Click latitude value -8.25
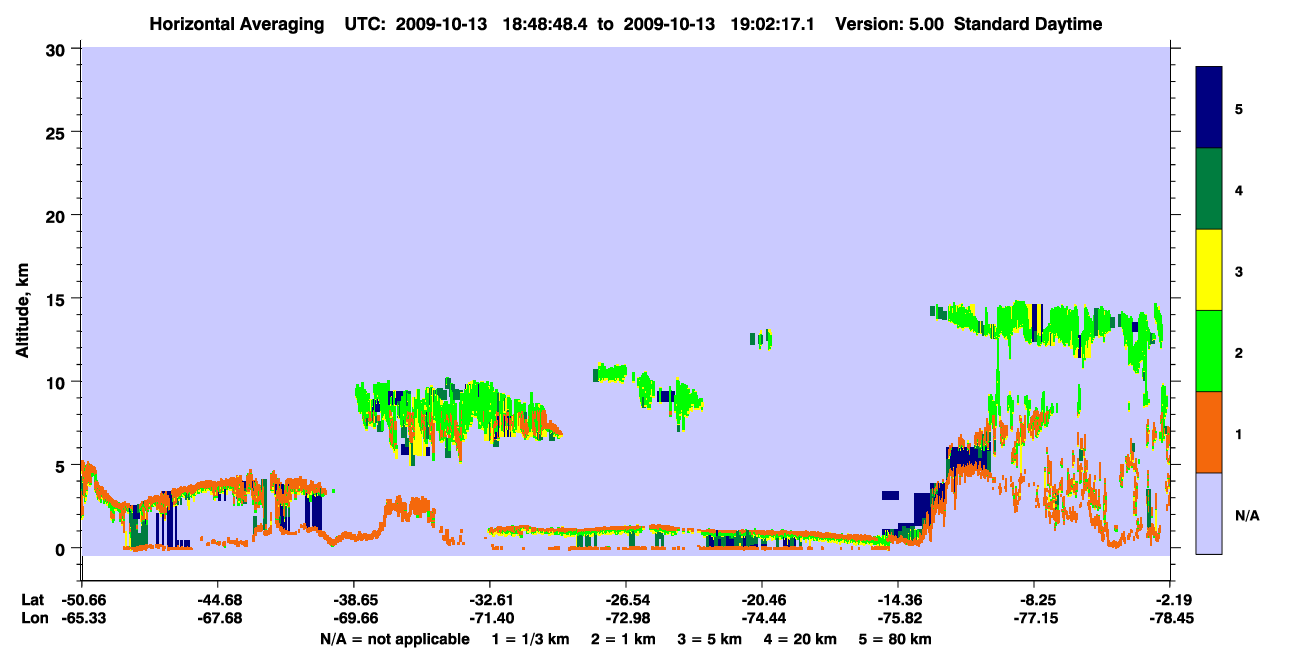Viewport: 1300px width, 667px height. tap(1033, 600)
